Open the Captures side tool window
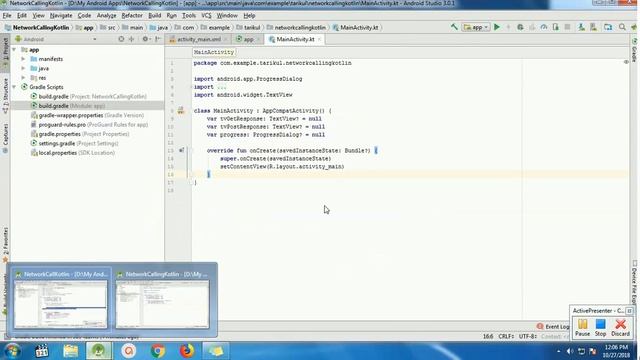 5,139
